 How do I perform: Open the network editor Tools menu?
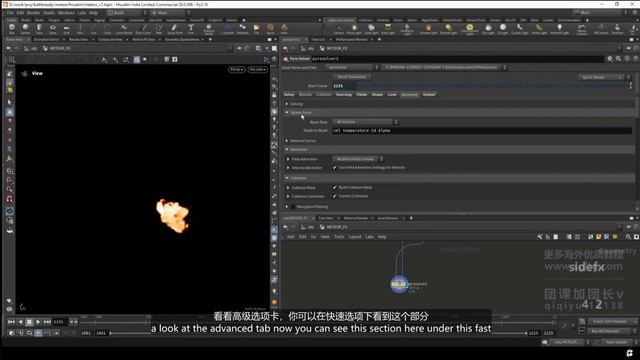point(339,237)
